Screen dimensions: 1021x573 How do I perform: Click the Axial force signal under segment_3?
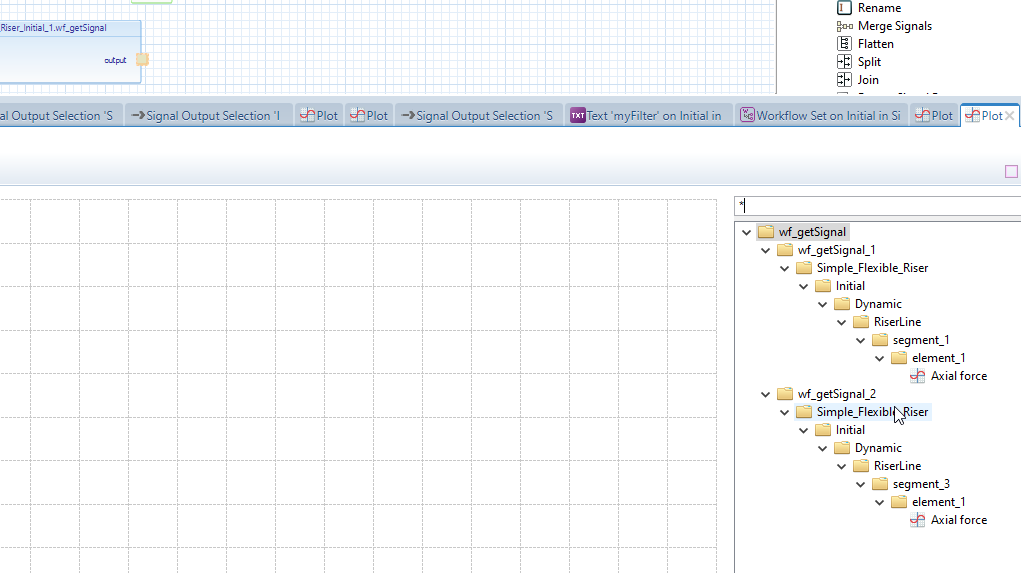[x=957, y=520]
